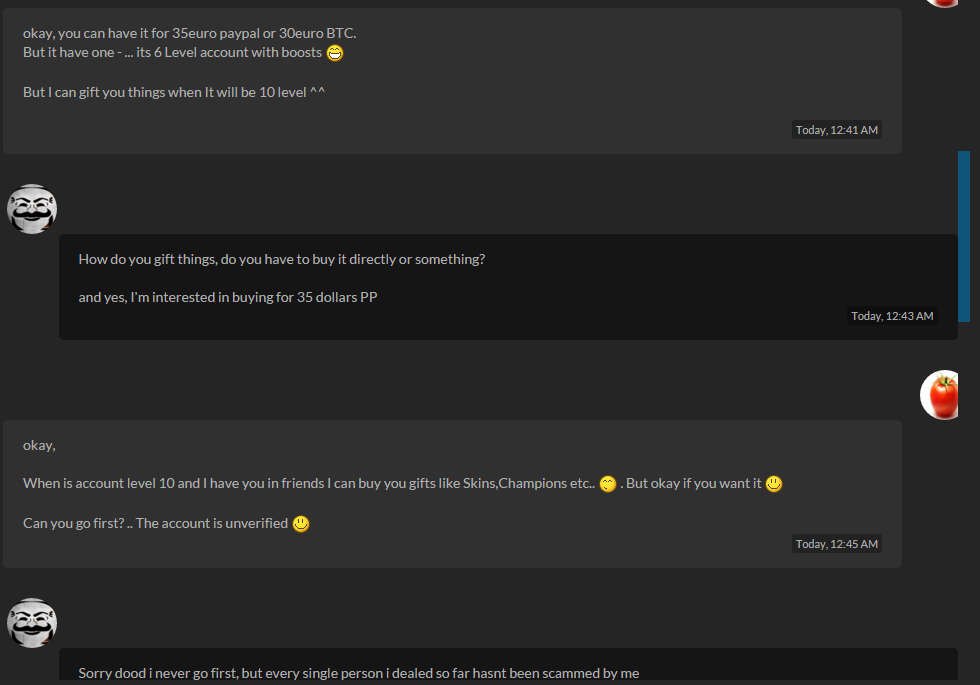Image resolution: width=980 pixels, height=685 pixels.
Task: Click the 'Today, 12:45 AM' timestamp
Action: (836, 544)
